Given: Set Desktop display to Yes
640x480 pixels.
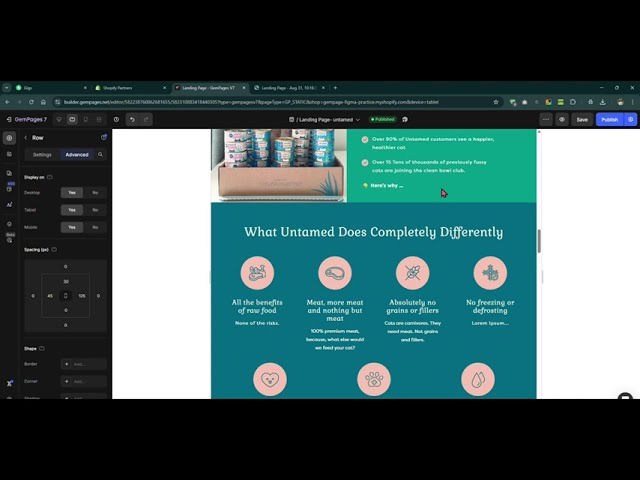Looking at the screenshot, I should (x=72, y=193).
